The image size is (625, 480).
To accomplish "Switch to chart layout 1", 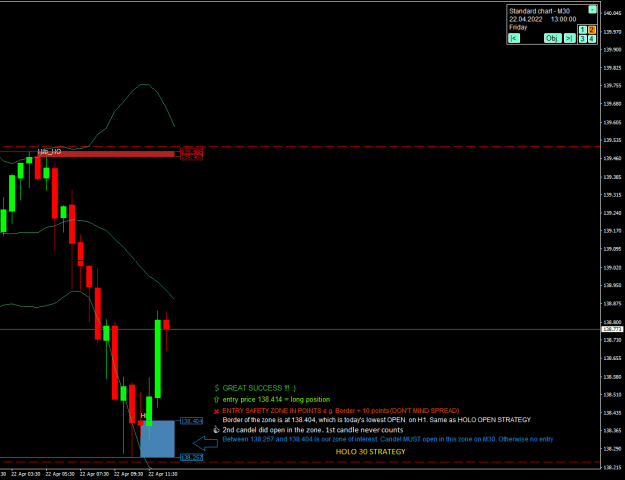I will (582, 30).
